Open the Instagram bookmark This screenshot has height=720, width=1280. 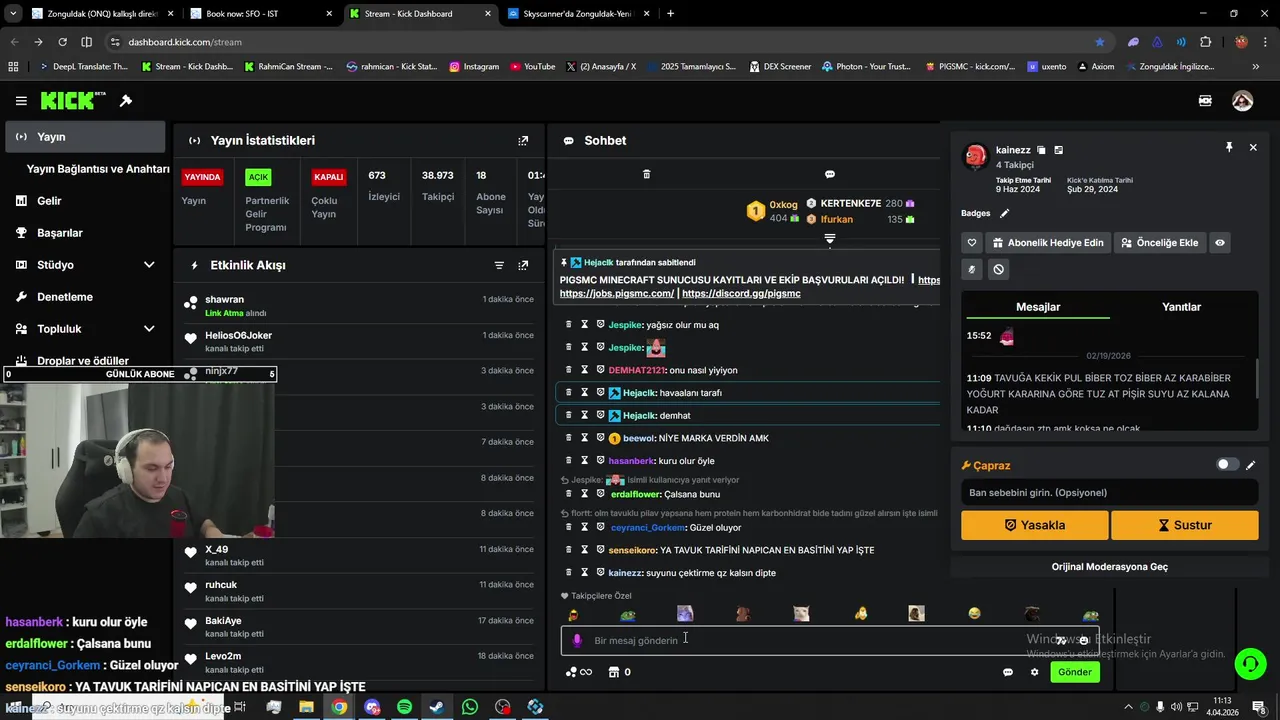pyautogui.click(x=474, y=66)
